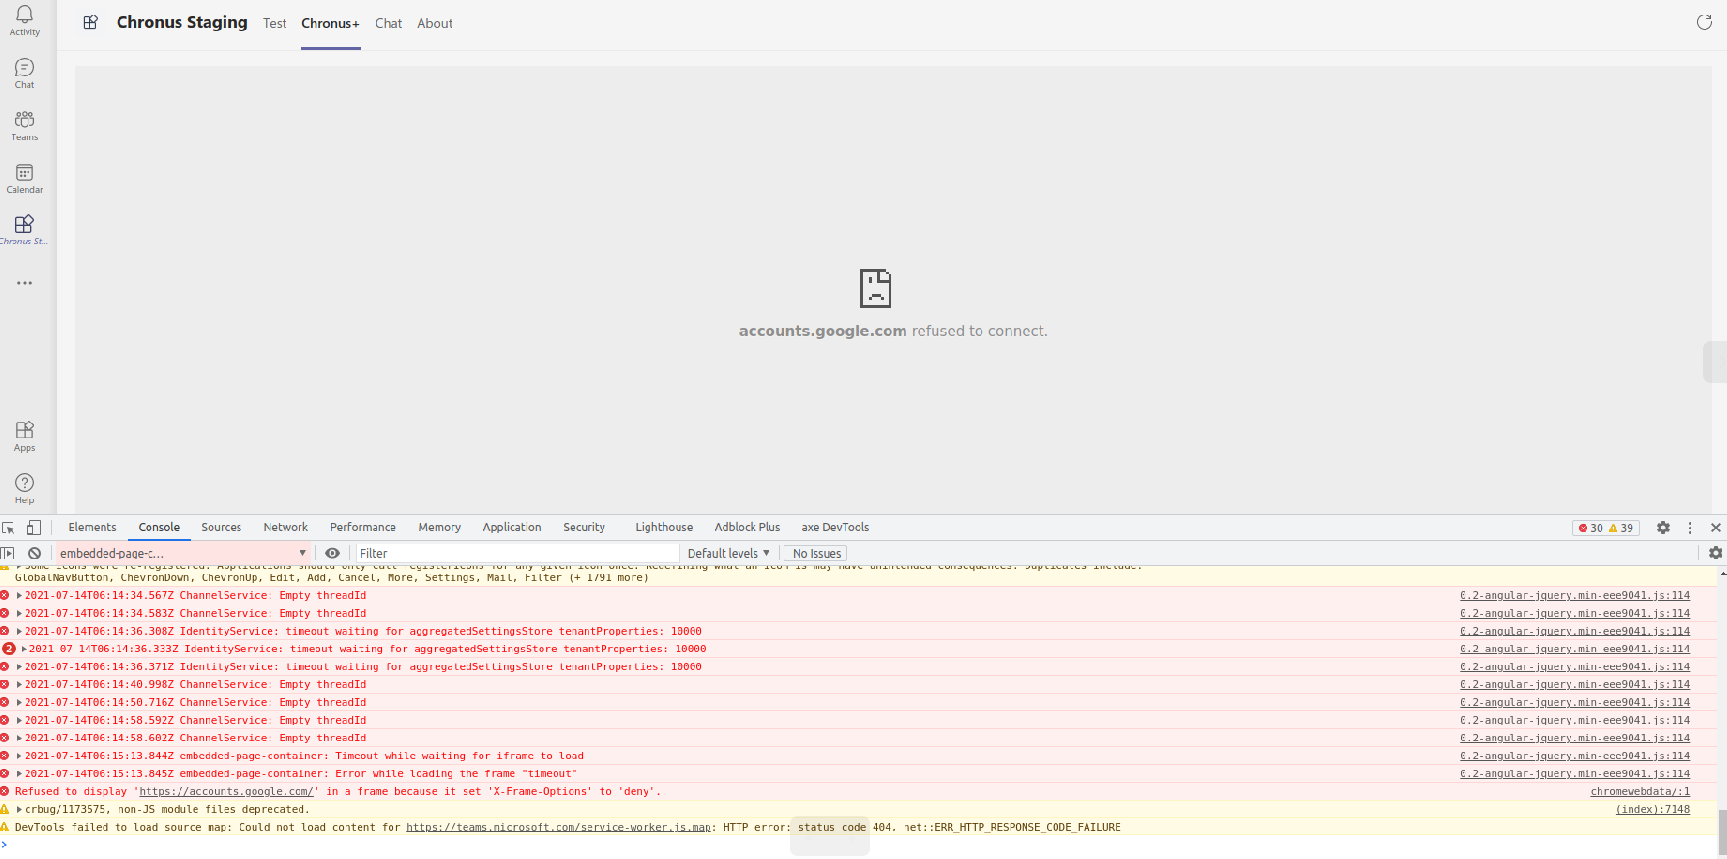Viewport: 1727px width, 859px height.
Task: Select the Chronus+ tab
Action: 330,23
